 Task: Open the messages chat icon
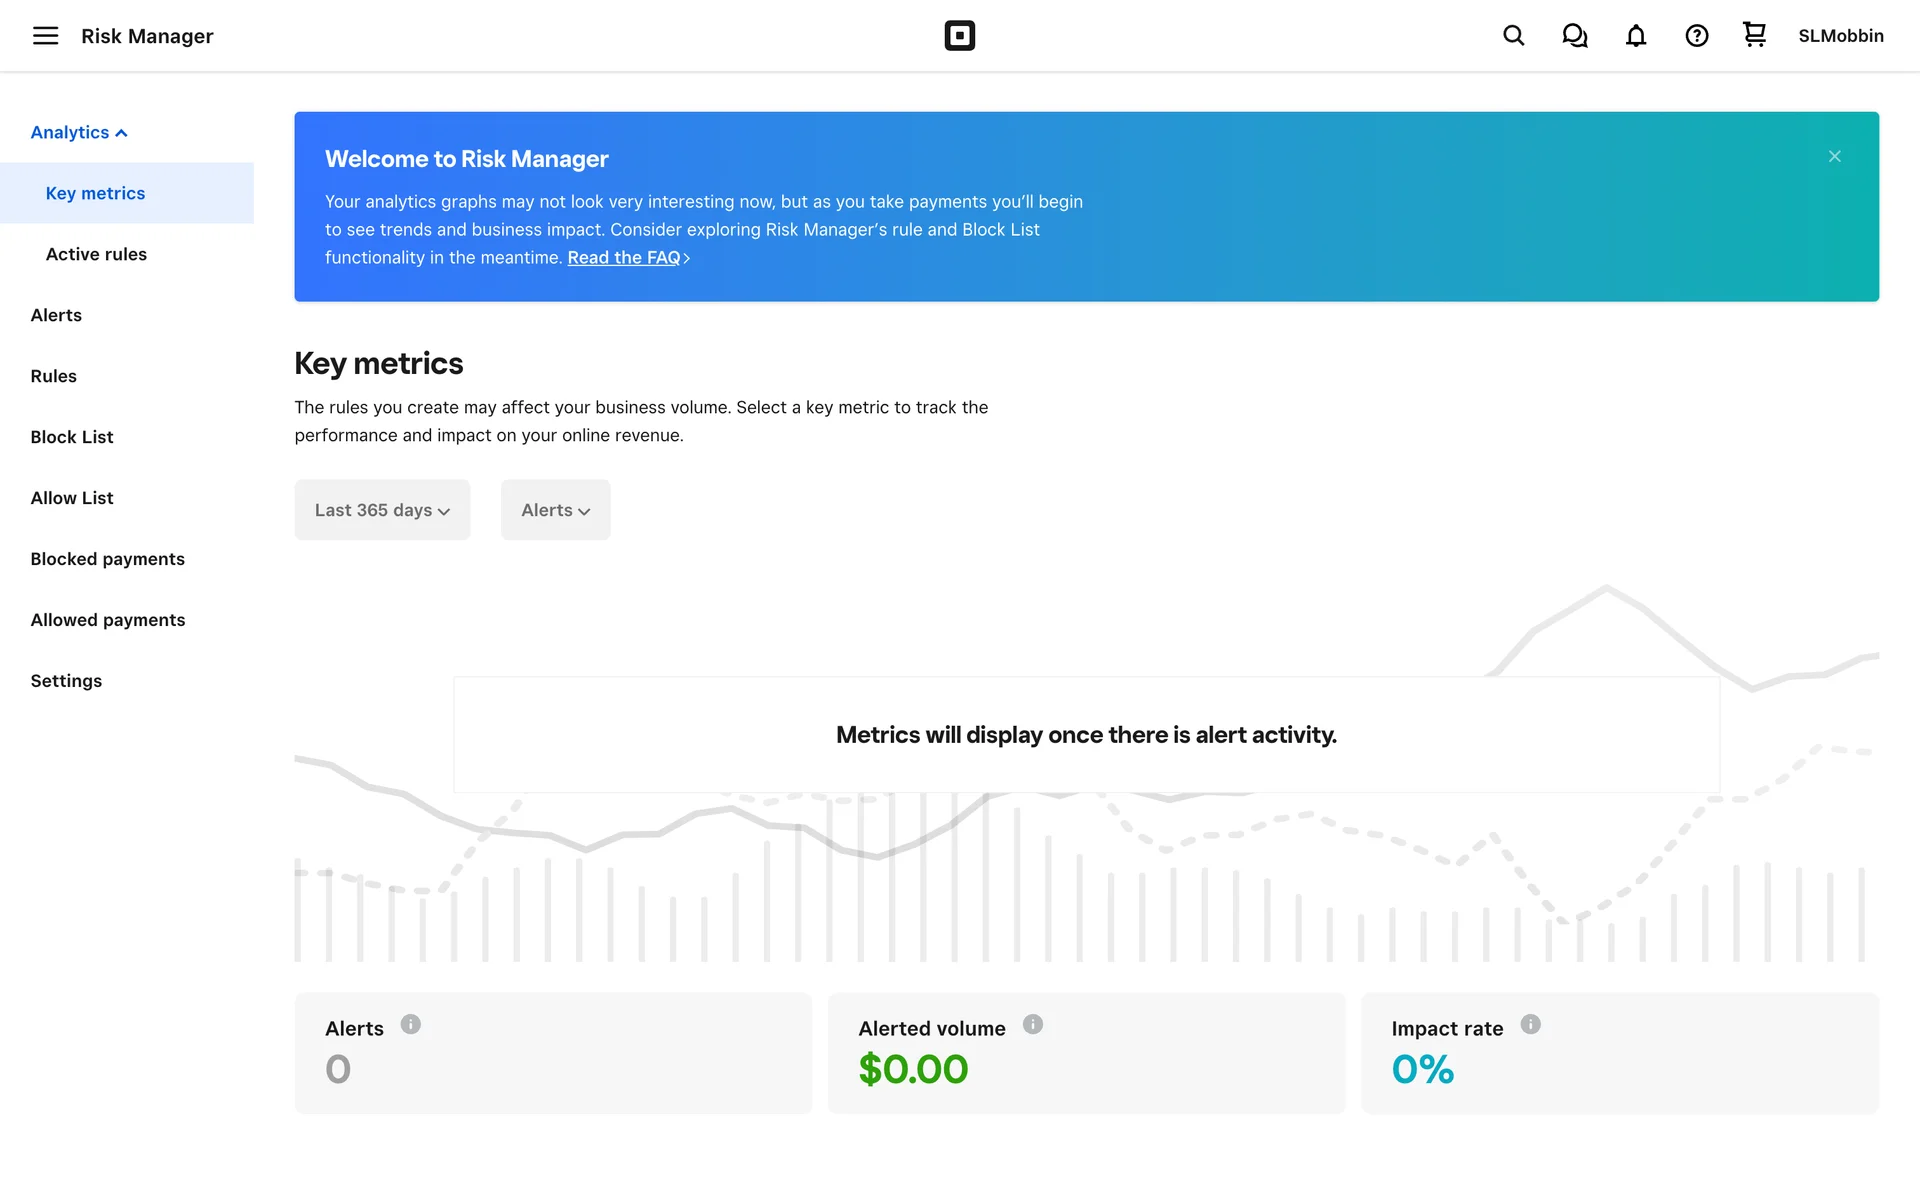pyautogui.click(x=1574, y=36)
